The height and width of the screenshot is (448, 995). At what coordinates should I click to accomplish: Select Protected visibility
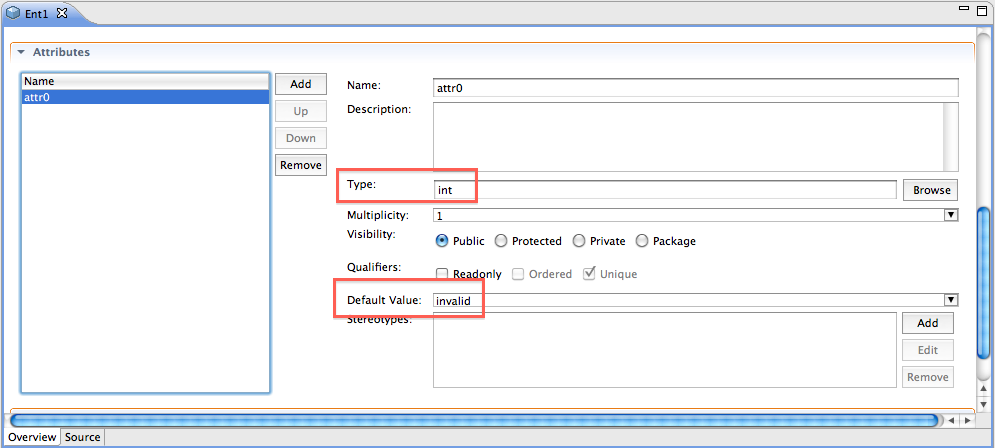[501, 241]
